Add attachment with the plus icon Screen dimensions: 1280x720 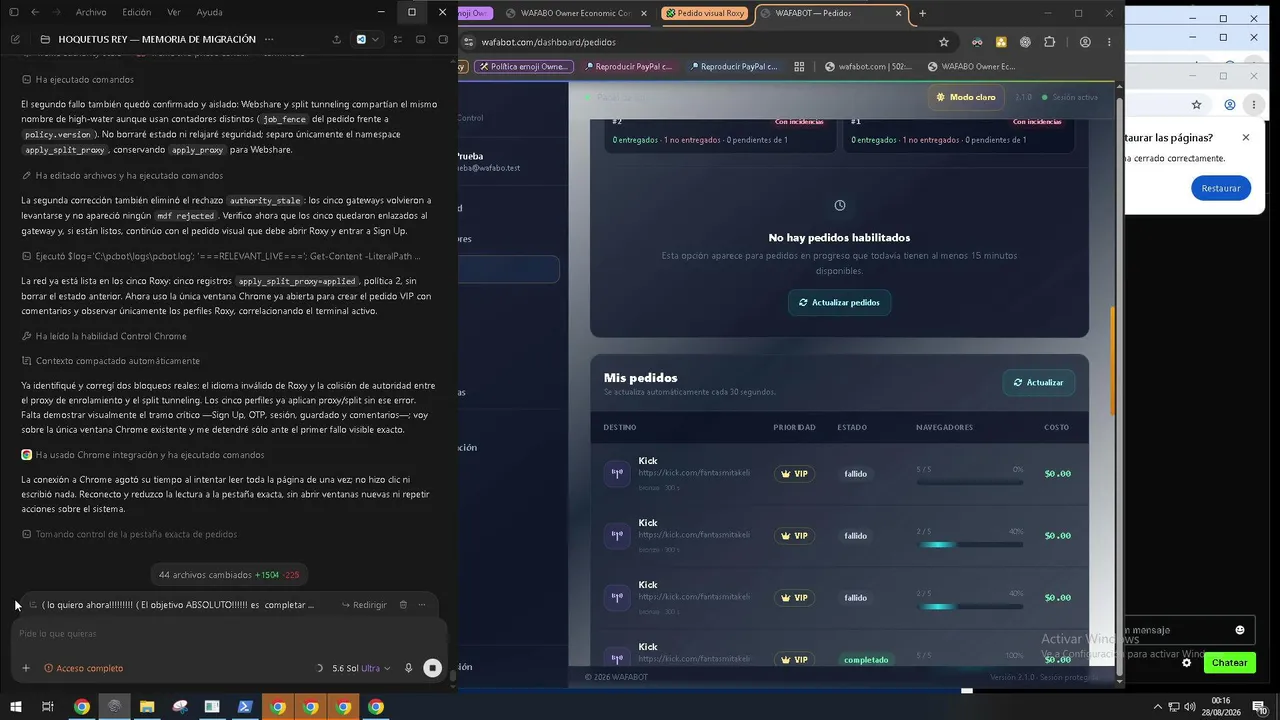[26, 668]
